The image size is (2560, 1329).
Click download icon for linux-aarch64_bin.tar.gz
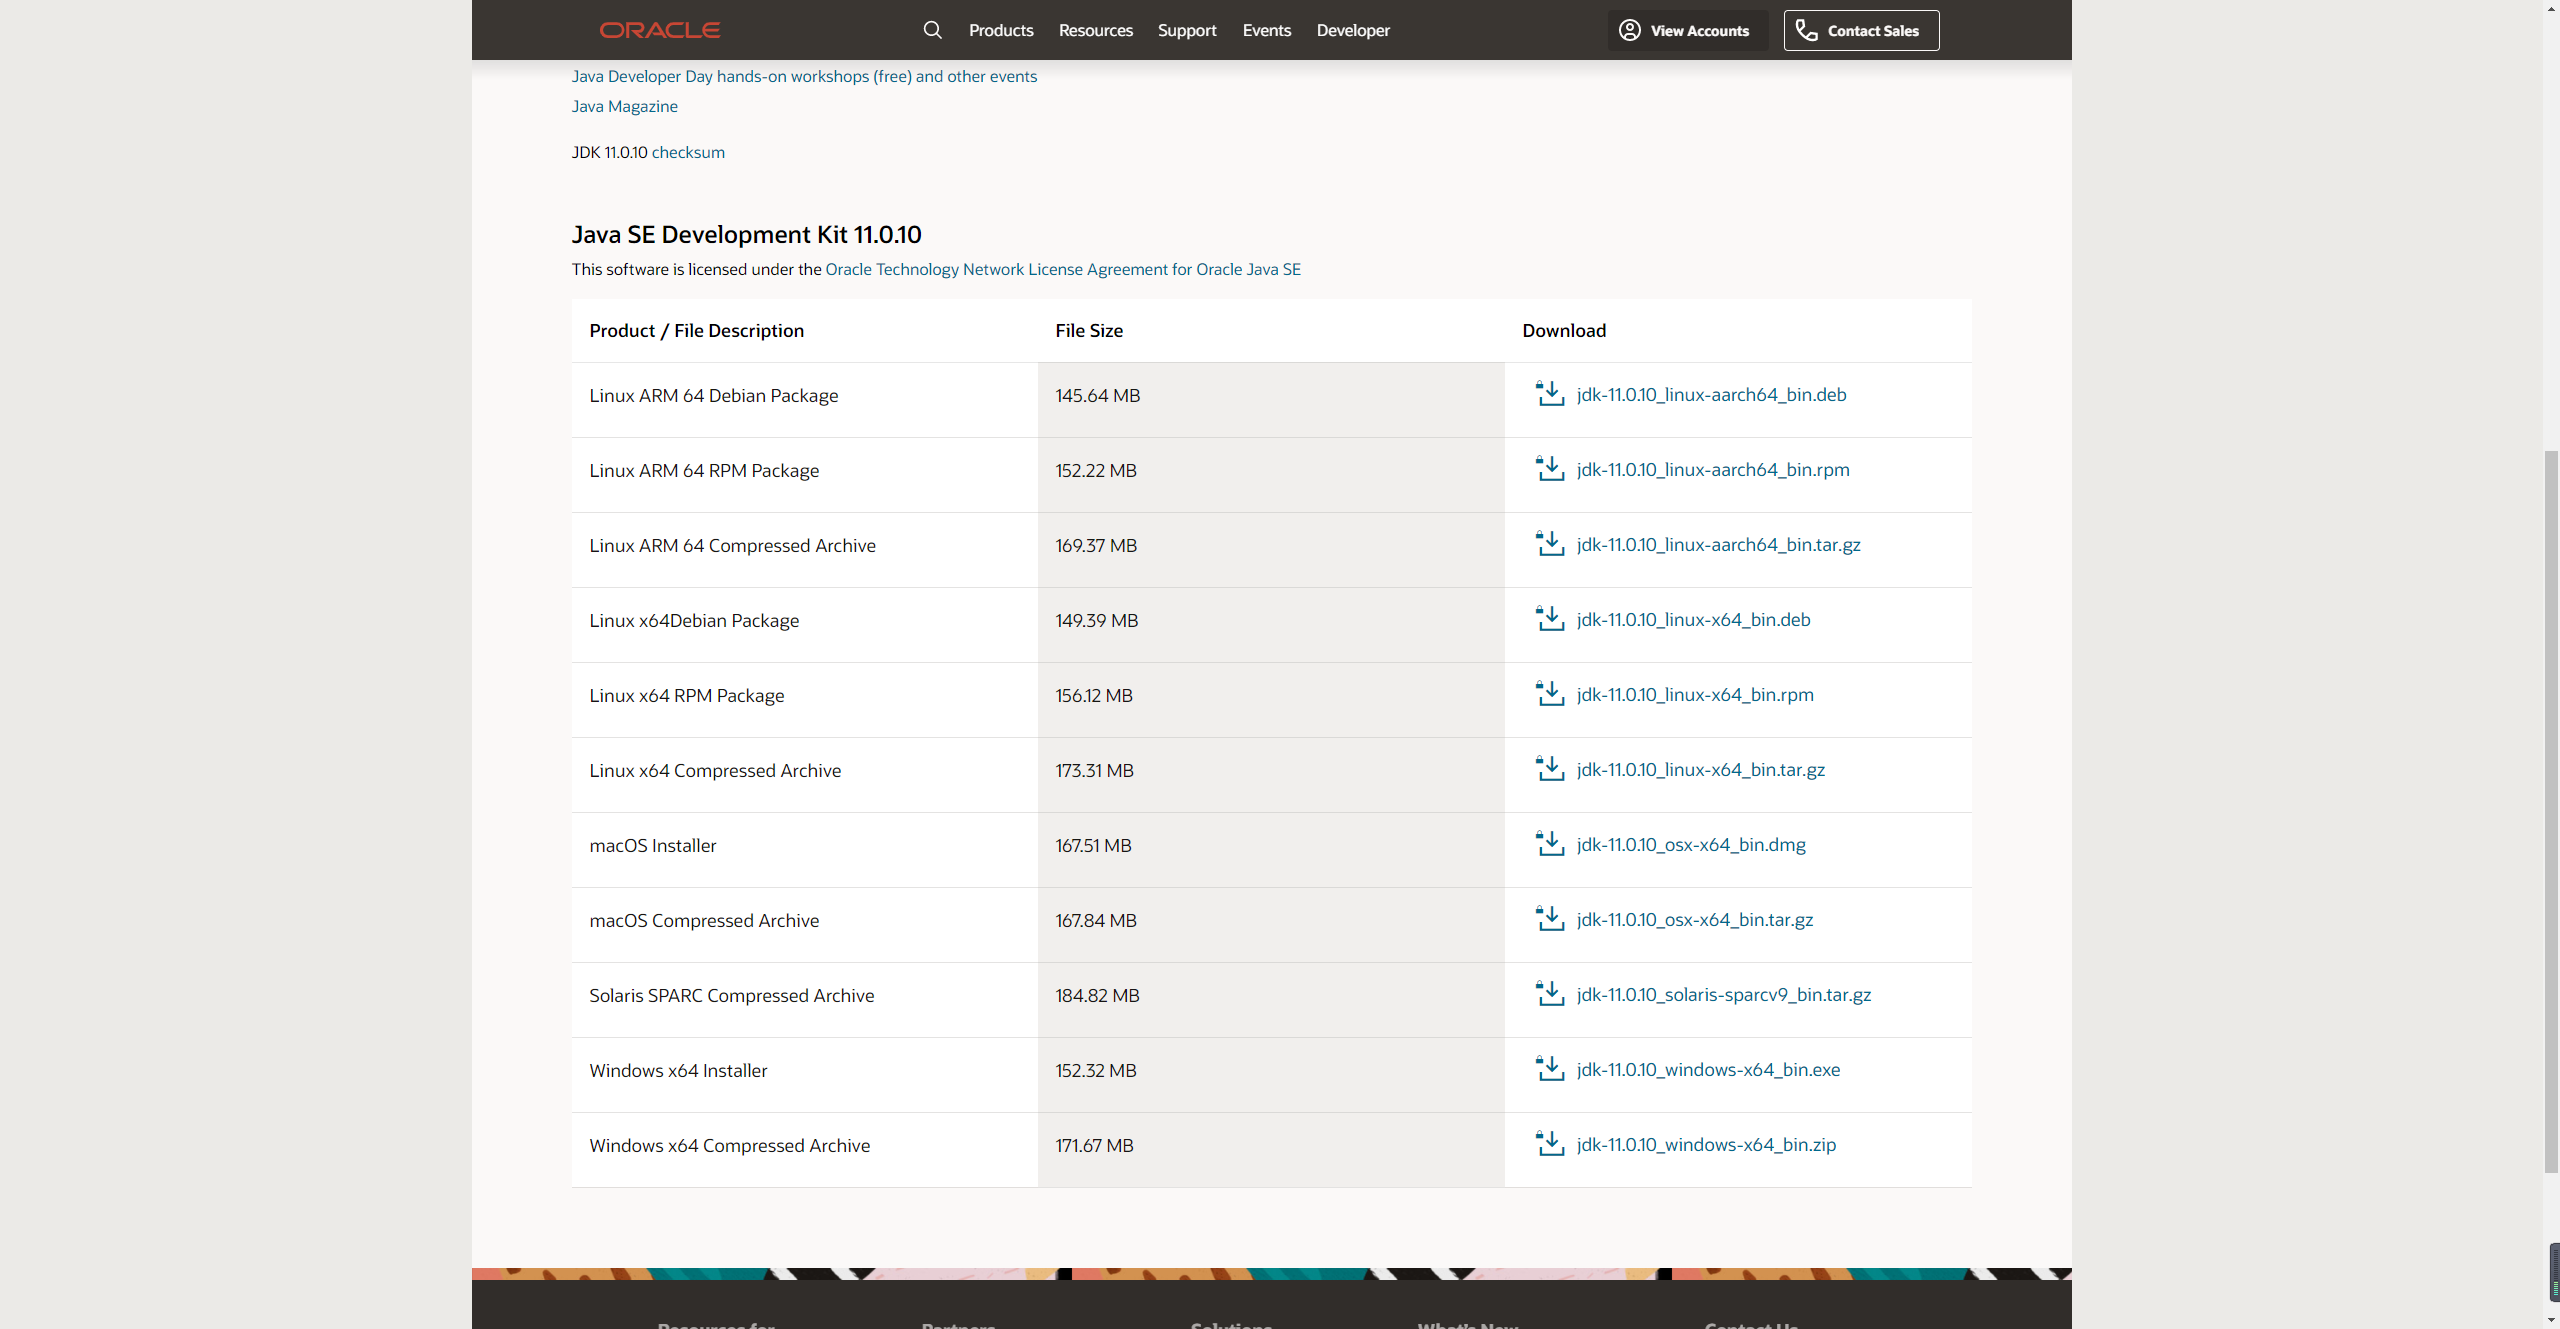tap(1550, 543)
